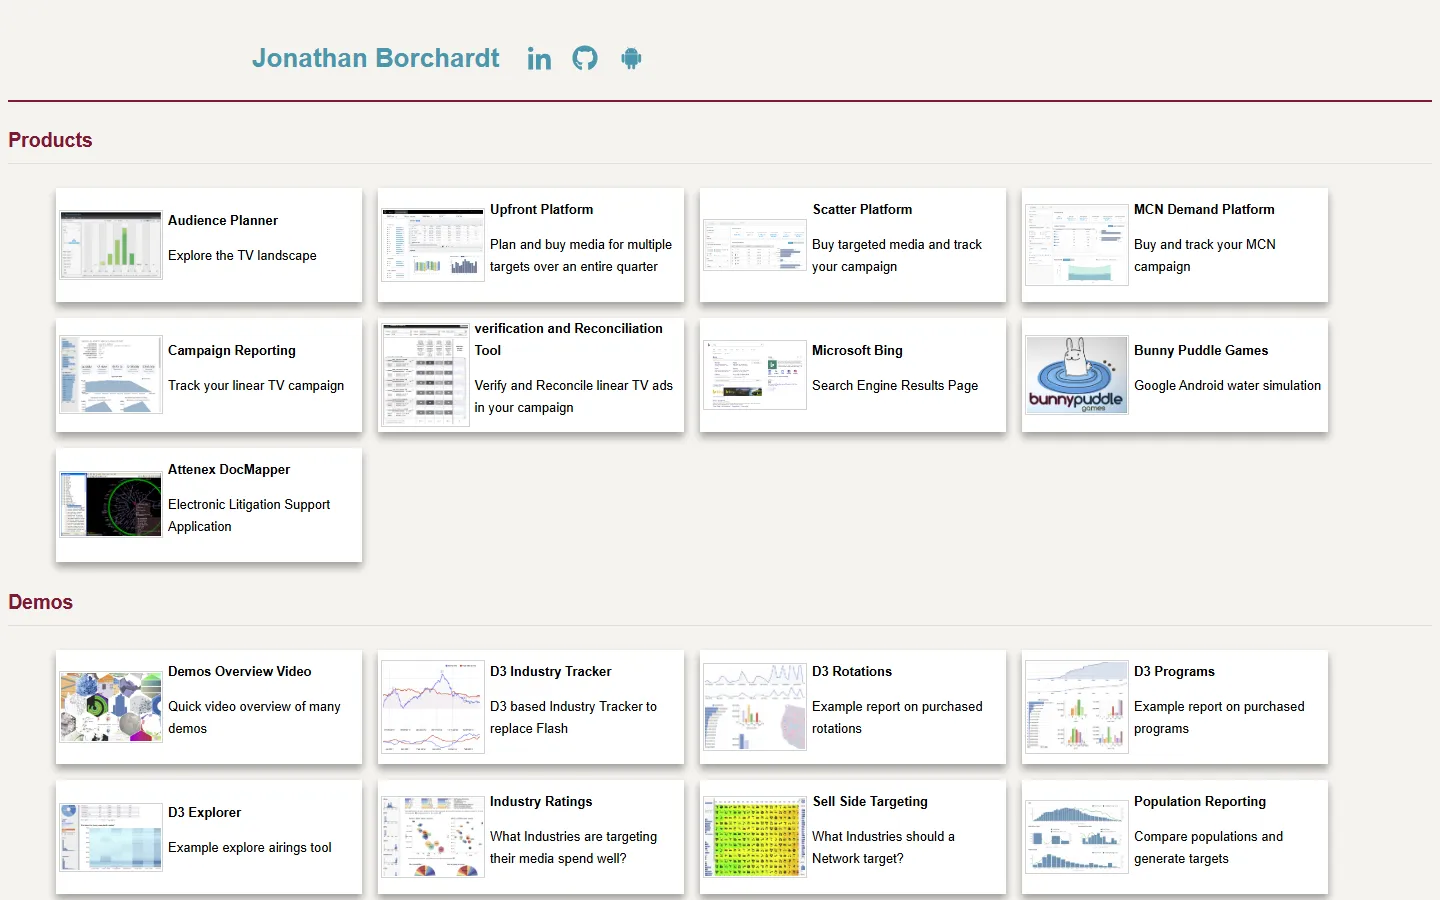The width and height of the screenshot is (1440, 900).
Task: Click the bunnypuddle games logo image
Action: pos(1077,375)
